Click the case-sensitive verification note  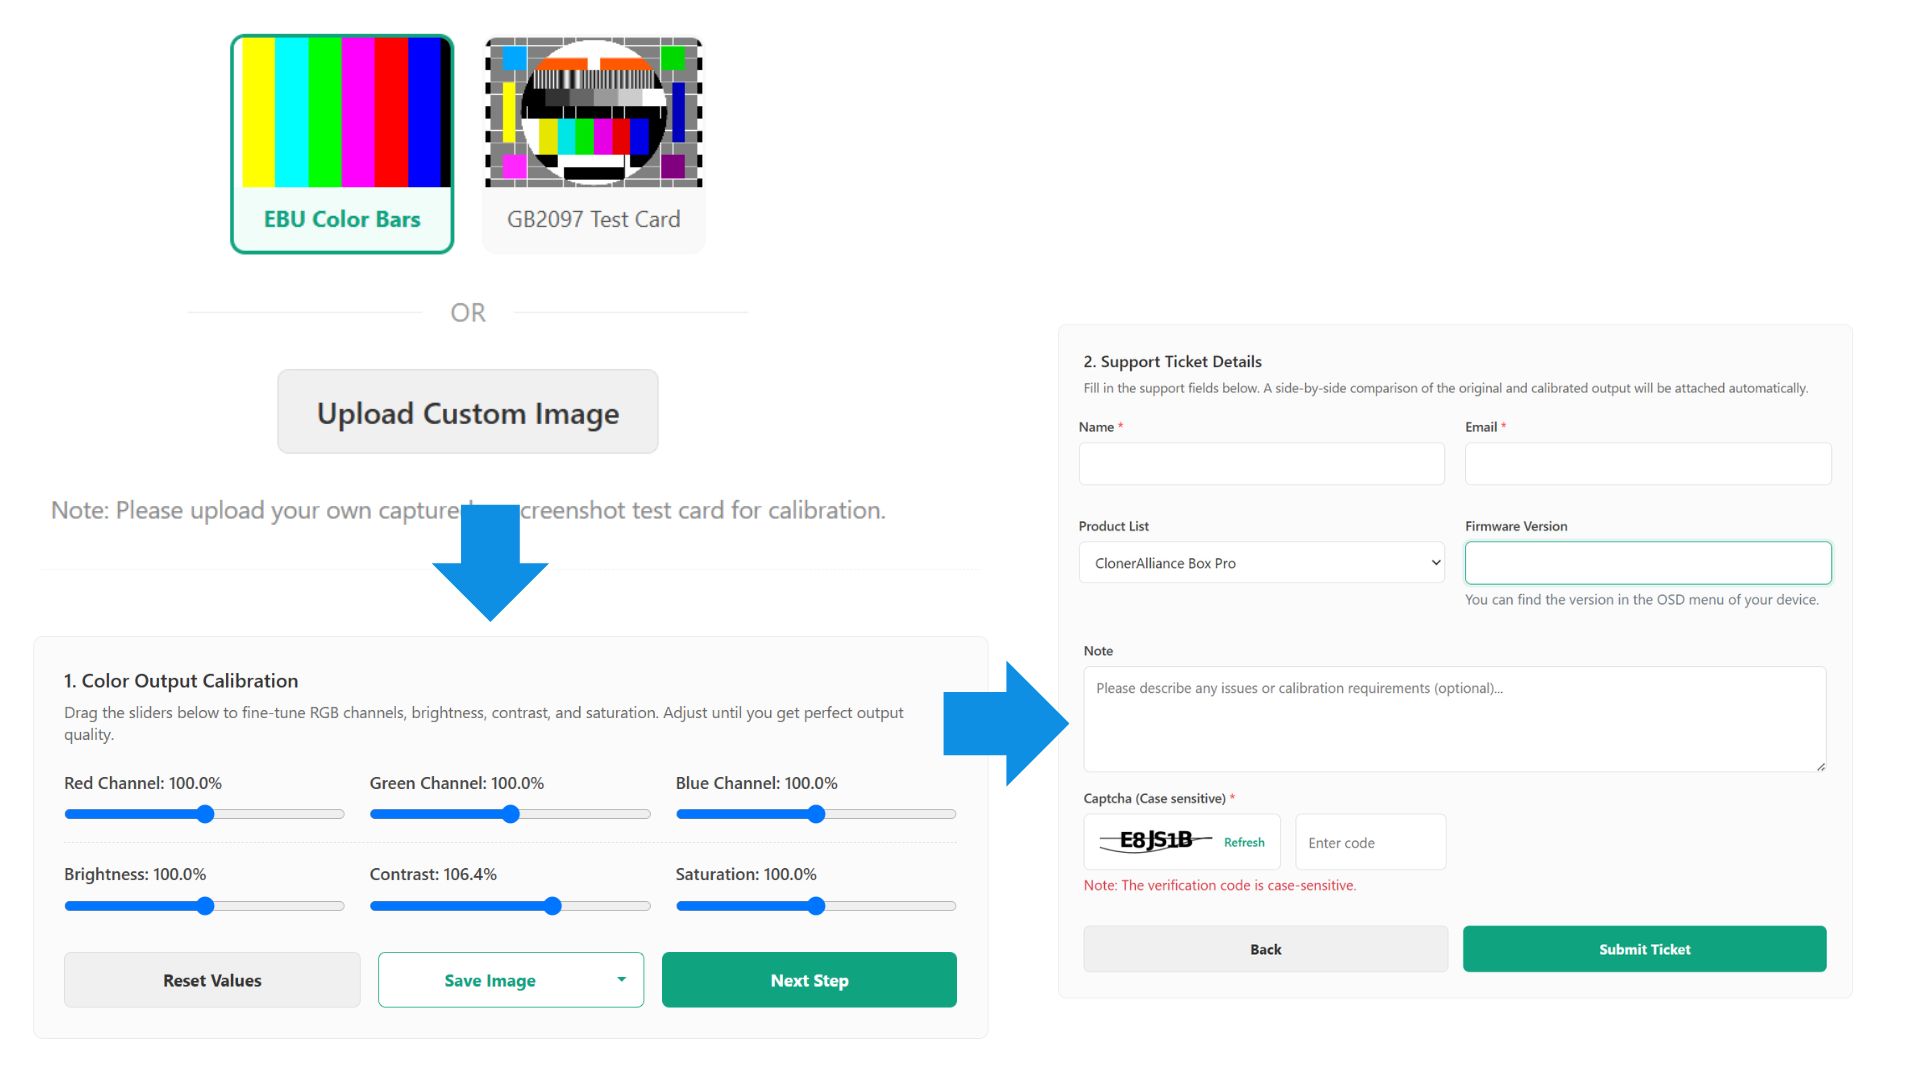[1220, 885]
